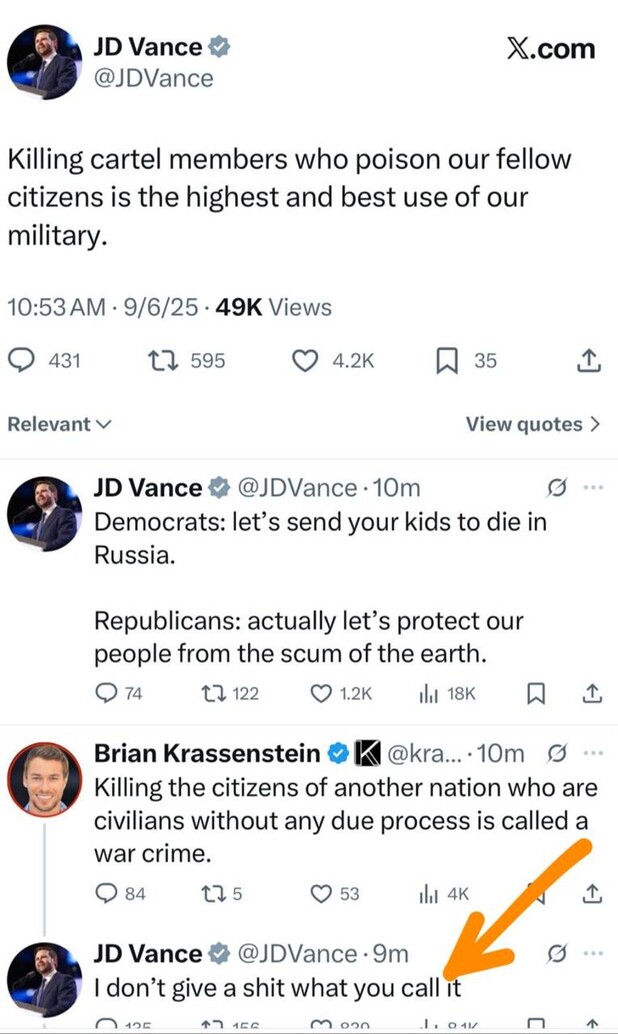Viewport: 618px width, 1034px height.
Task: Open @JDVance handle in post header
Action: coord(153,78)
